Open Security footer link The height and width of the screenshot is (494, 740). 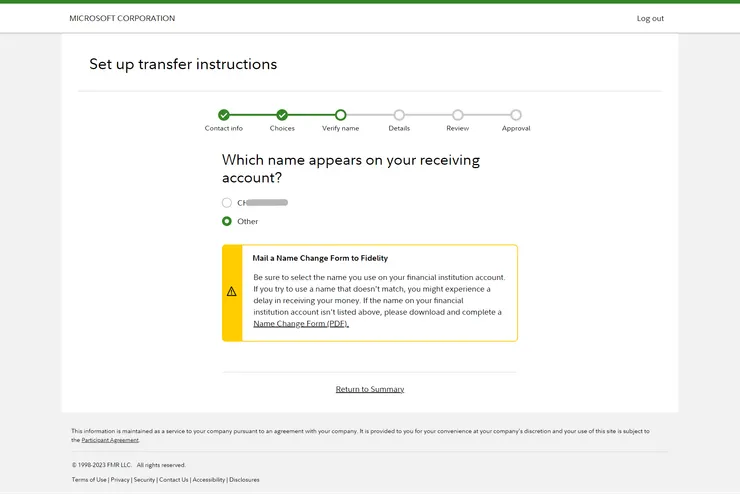pos(144,480)
